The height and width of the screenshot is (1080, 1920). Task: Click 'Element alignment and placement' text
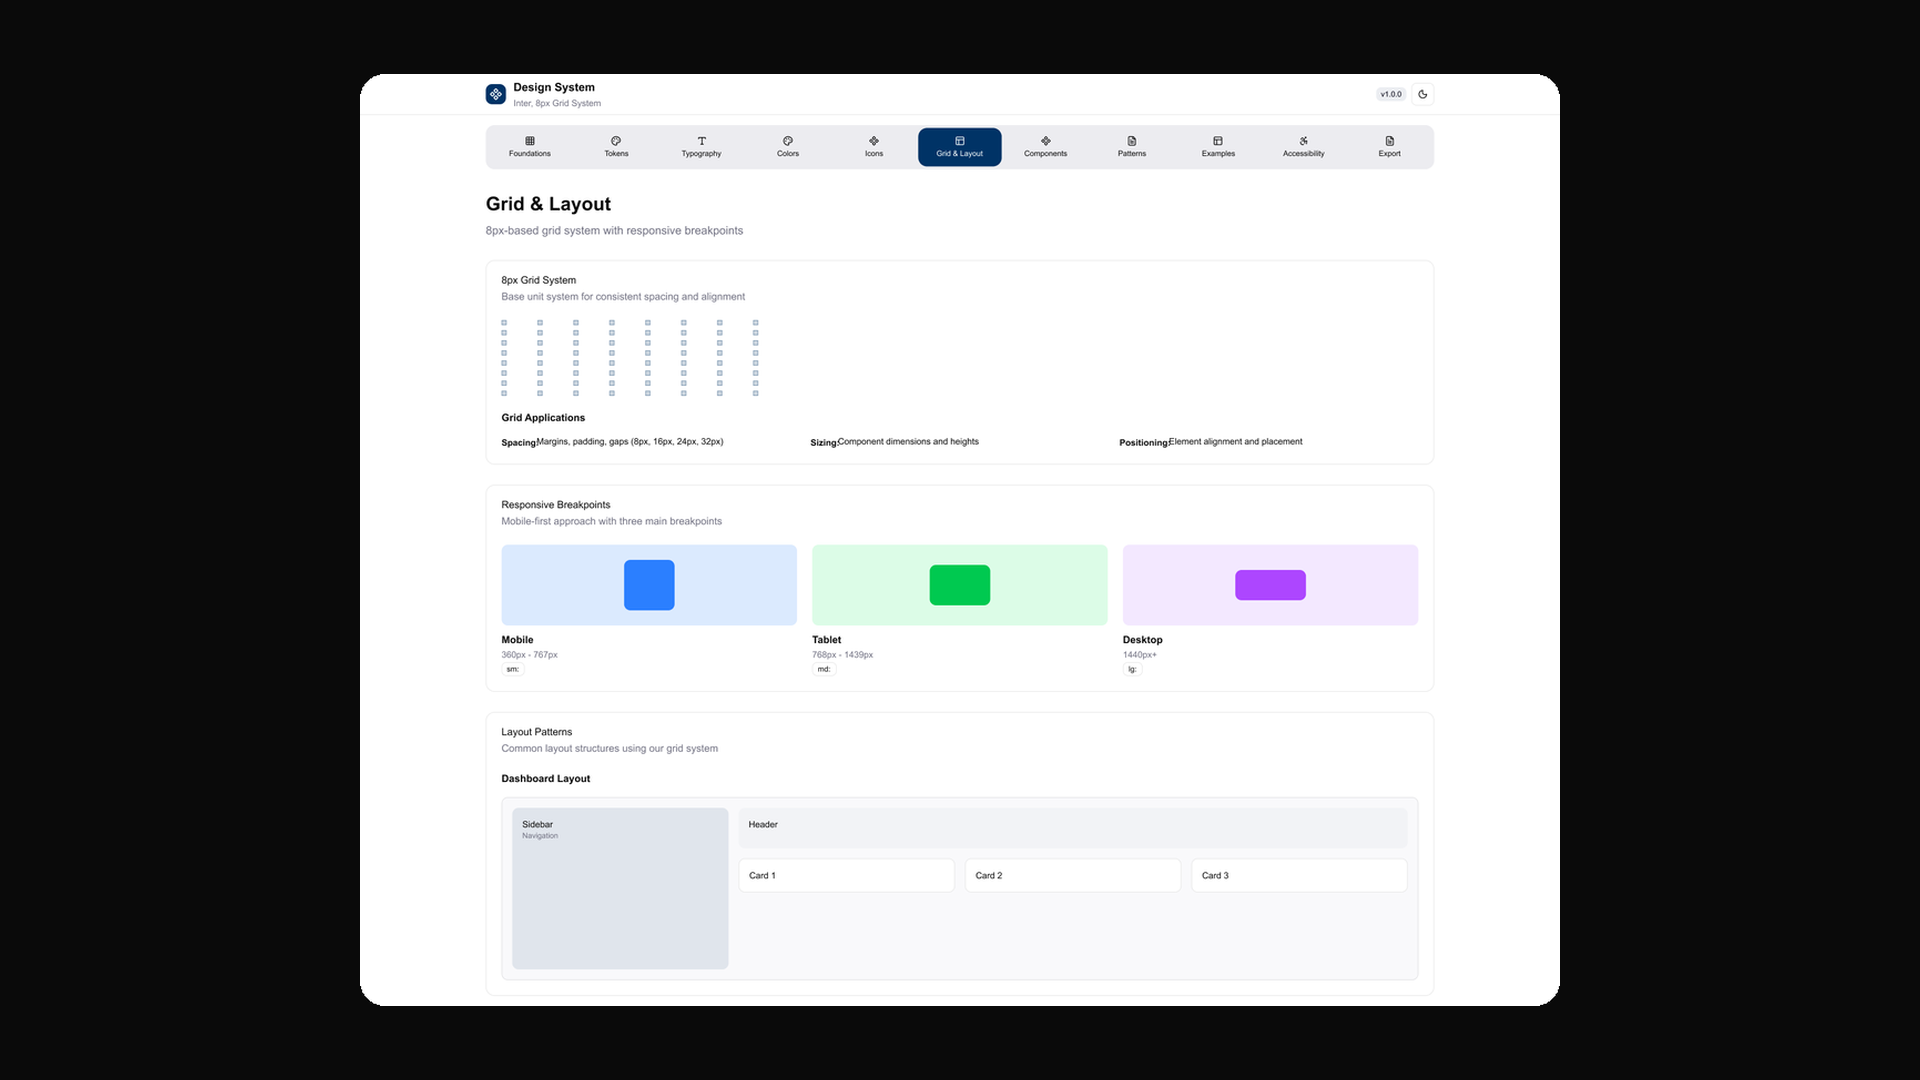tap(1235, 441)
